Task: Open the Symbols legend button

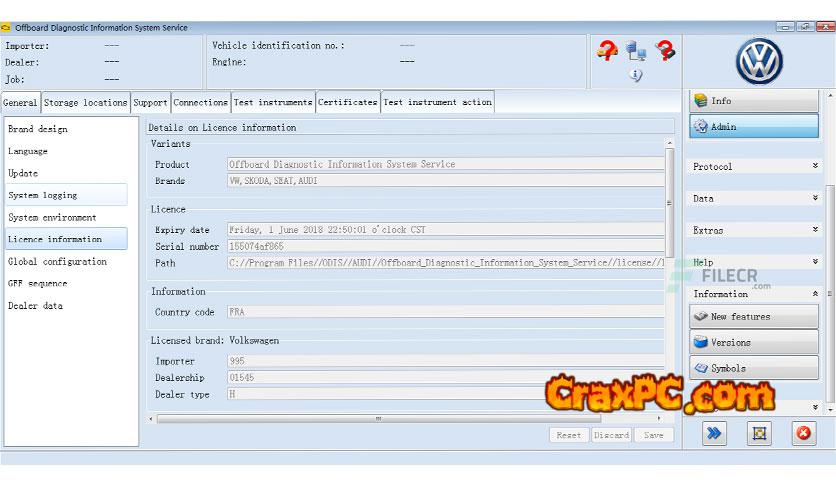Action: coord(754,368)
